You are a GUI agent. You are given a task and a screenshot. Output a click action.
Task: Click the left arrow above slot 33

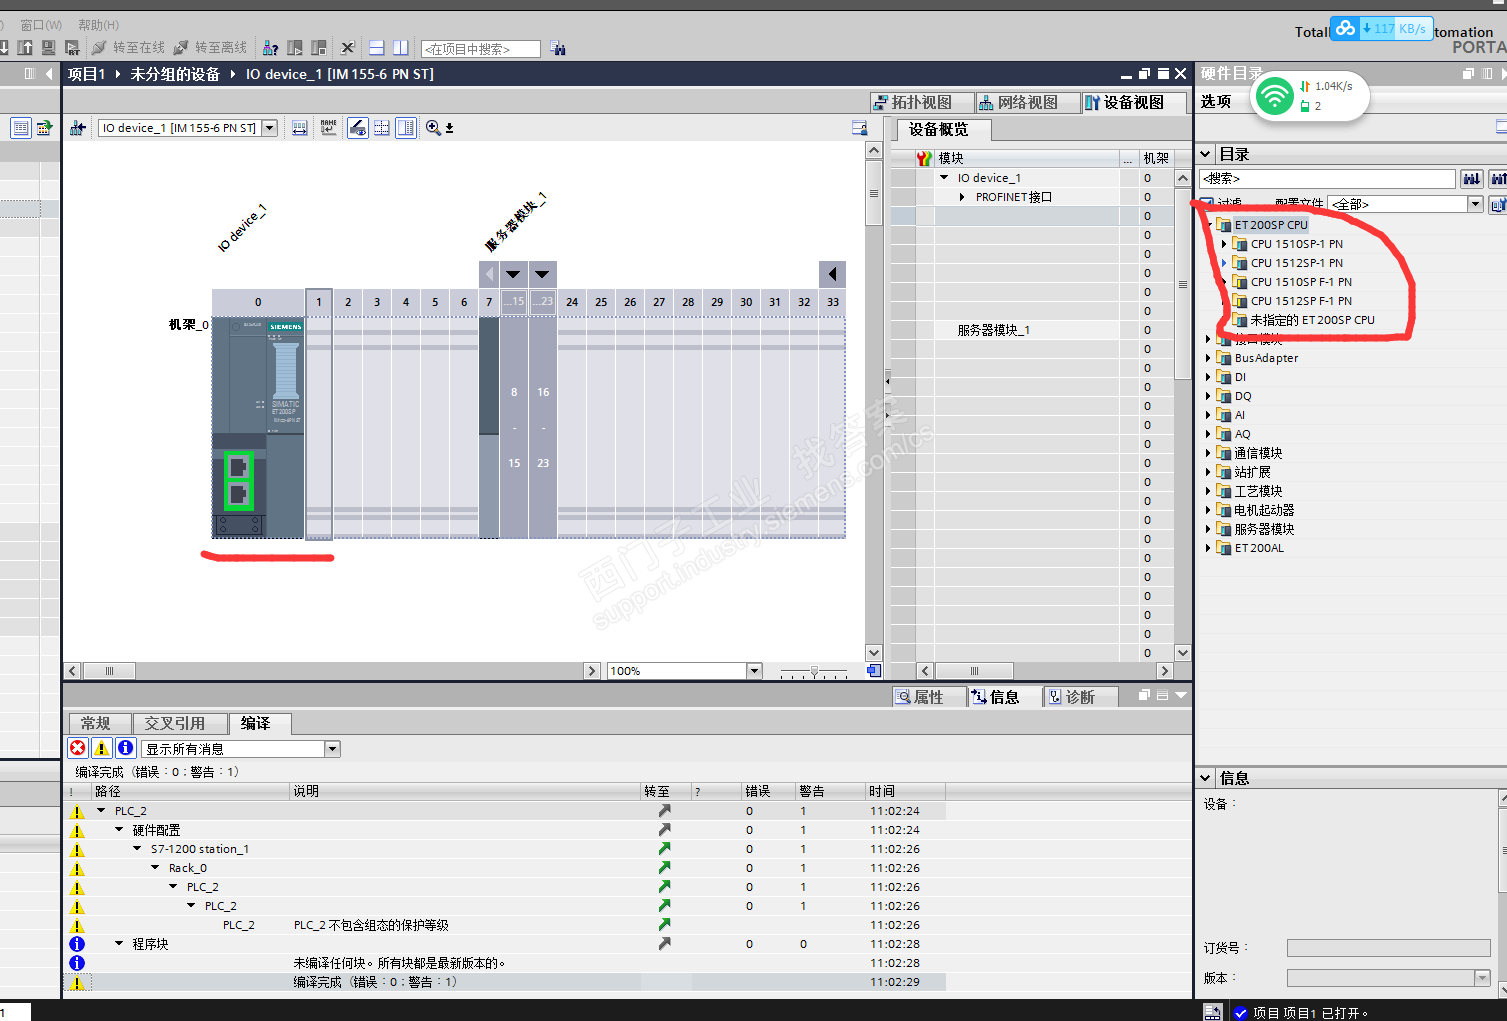(x=832, y=274)
